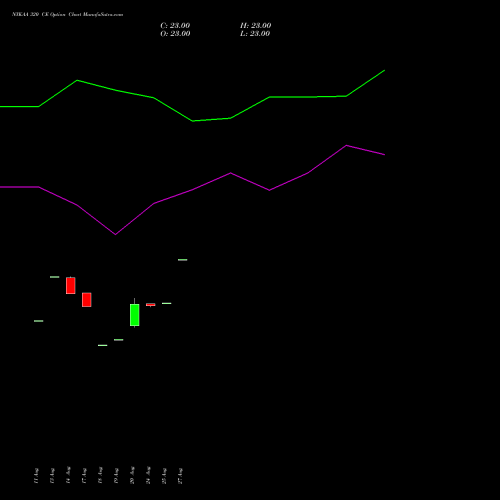The width and height of the screenshot is (500, 500).
Task: Click the green indicator line's final peak
Action: [385, 70]
